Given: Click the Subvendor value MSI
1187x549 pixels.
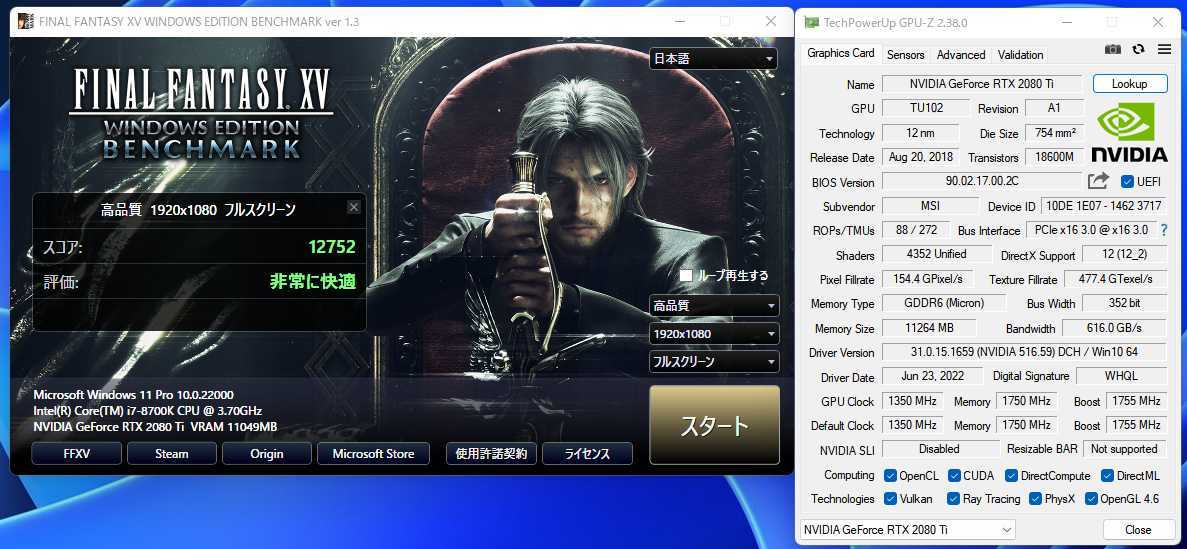Looking at the screenshot, I should click(x=930, y=206).
